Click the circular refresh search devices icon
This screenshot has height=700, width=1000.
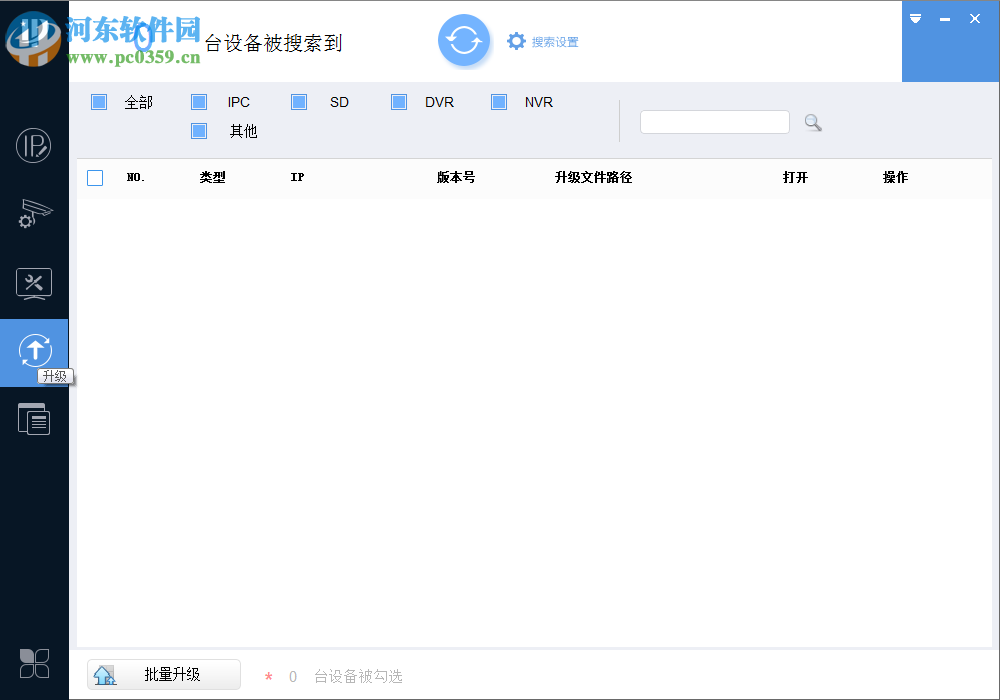464,40
